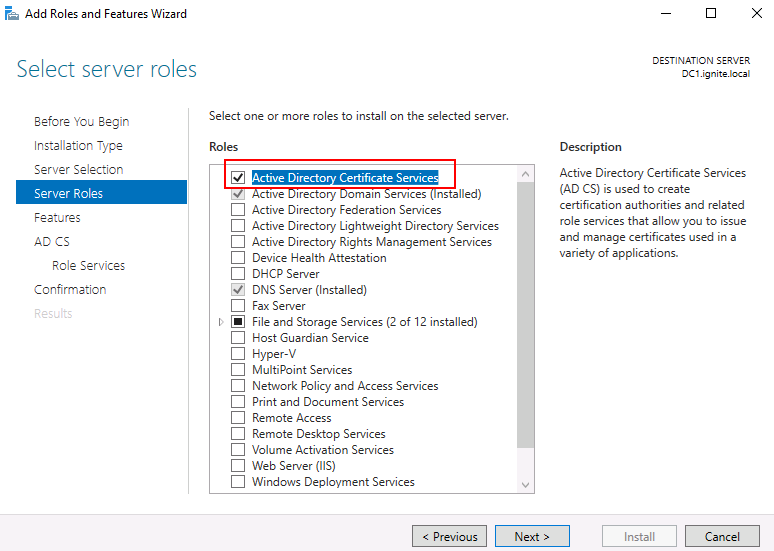Maximize the wizard window
The height and width of the screenshot is (551, 774).
[711, 13]
